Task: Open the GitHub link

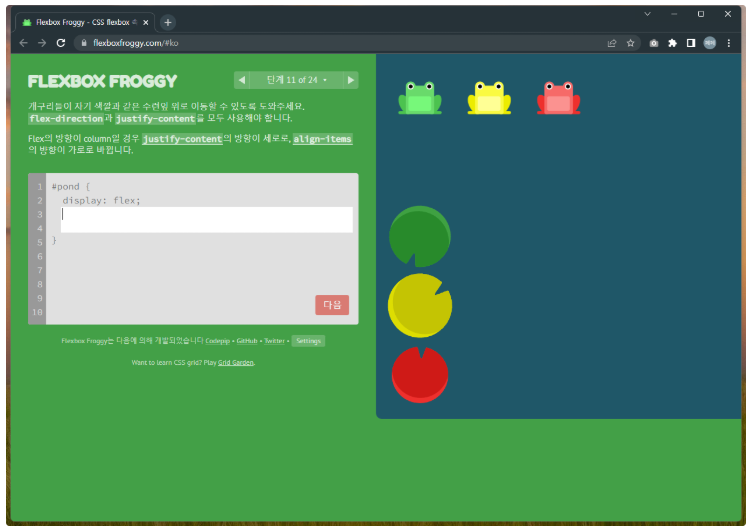Action: 247,341
